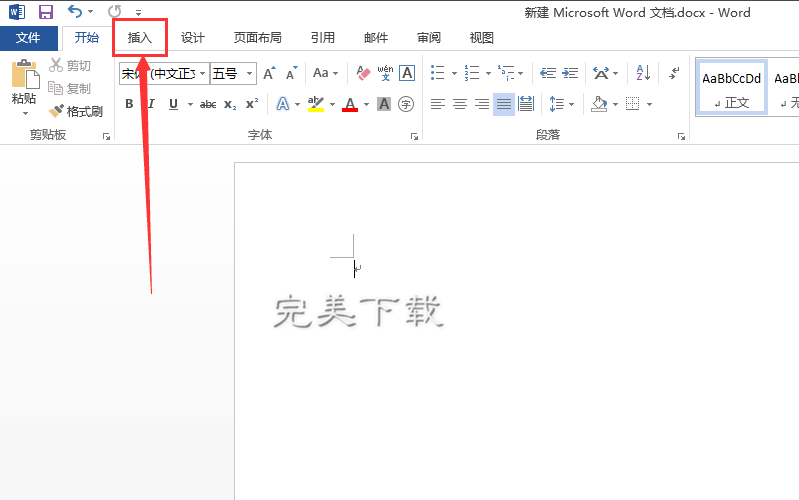
Task: Customize the quick access toolbar dropdown
Action: (139, 12)
